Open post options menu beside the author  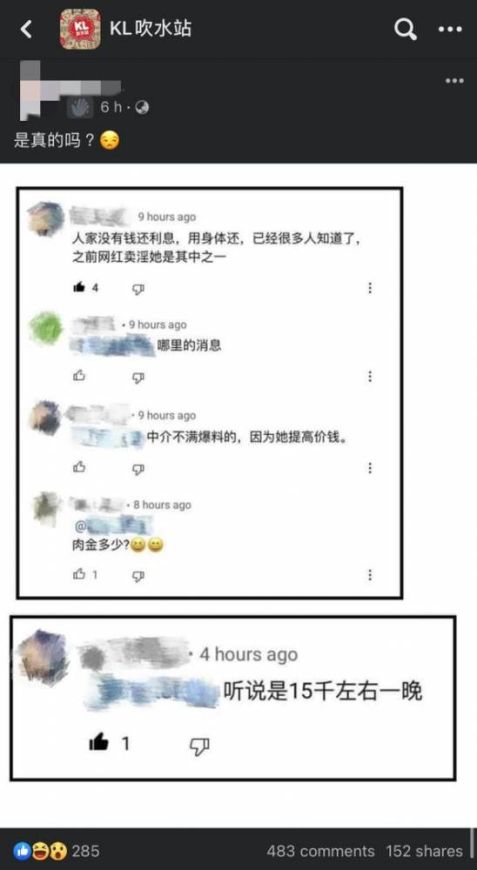point(454,81)
